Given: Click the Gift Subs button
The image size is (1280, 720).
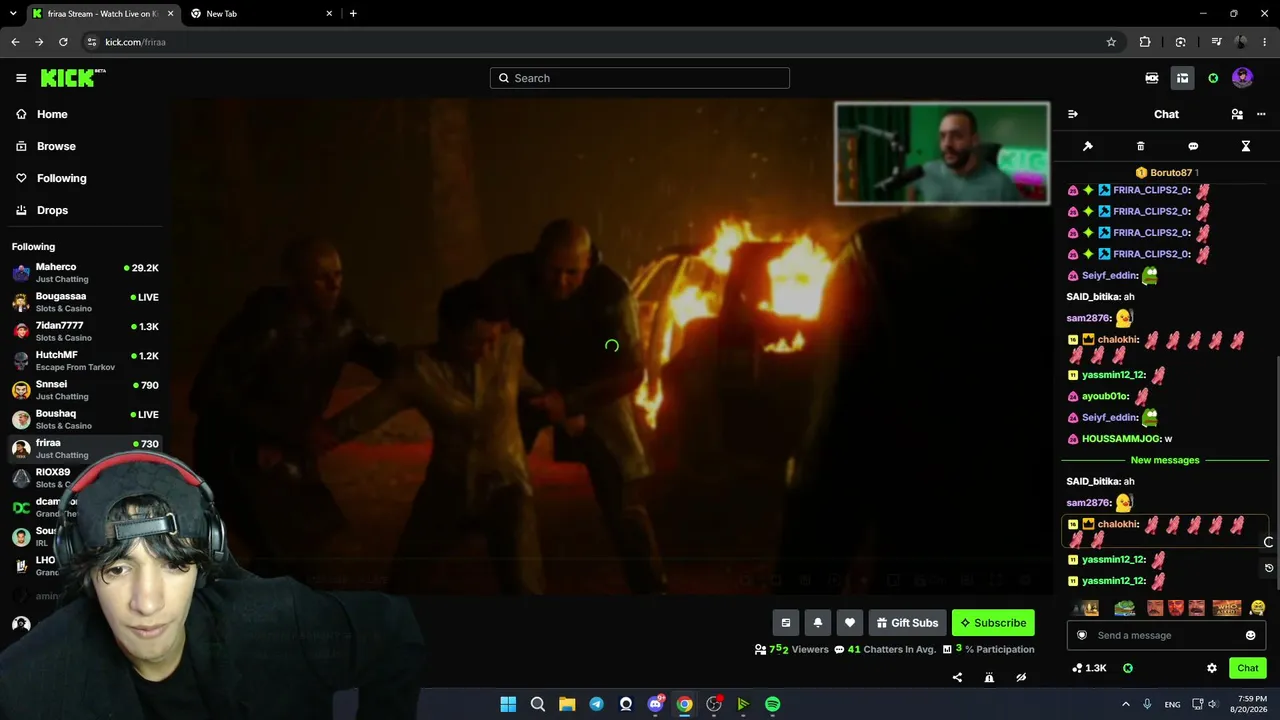Looking at the screenshot, I should click(907, 623).
